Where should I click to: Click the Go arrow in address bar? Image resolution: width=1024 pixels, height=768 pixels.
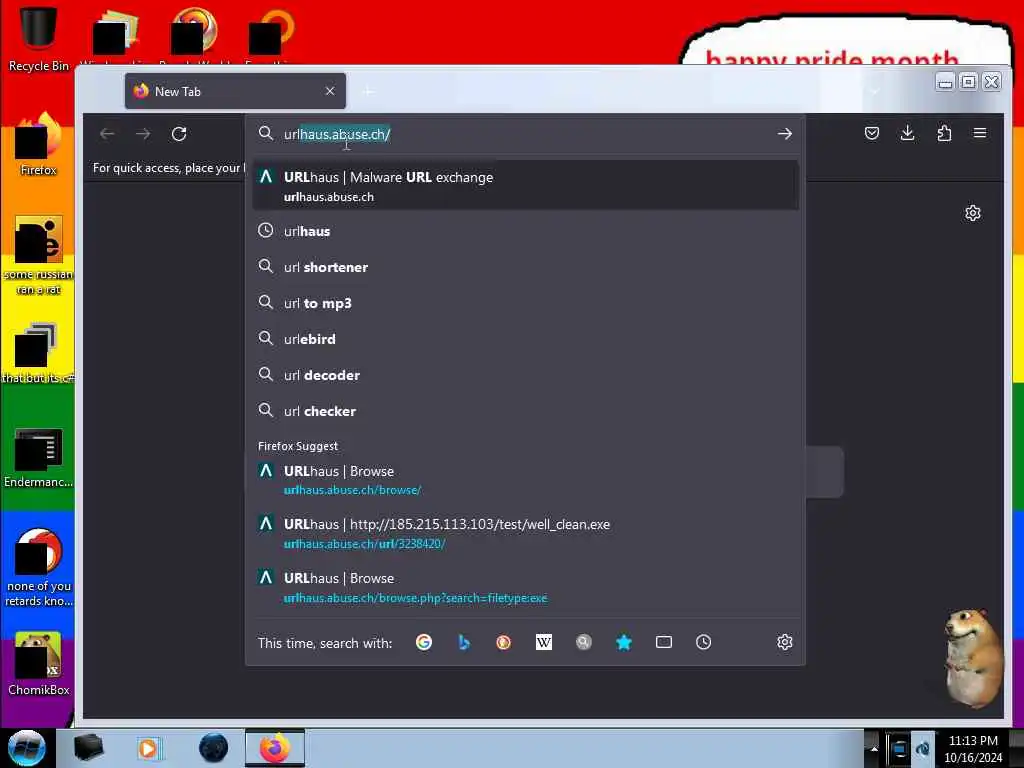click(x=784, y=134)
